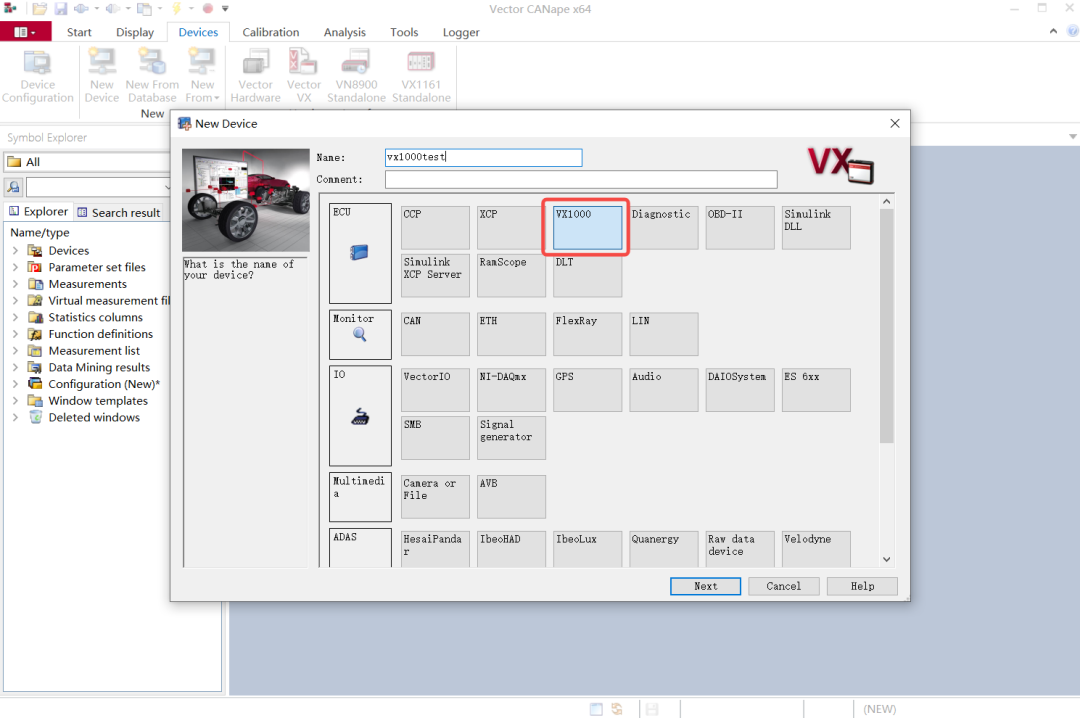The width and height of the screenshot is (1080, 718).
Task: Click the Help button
Action: coord(861,586)
